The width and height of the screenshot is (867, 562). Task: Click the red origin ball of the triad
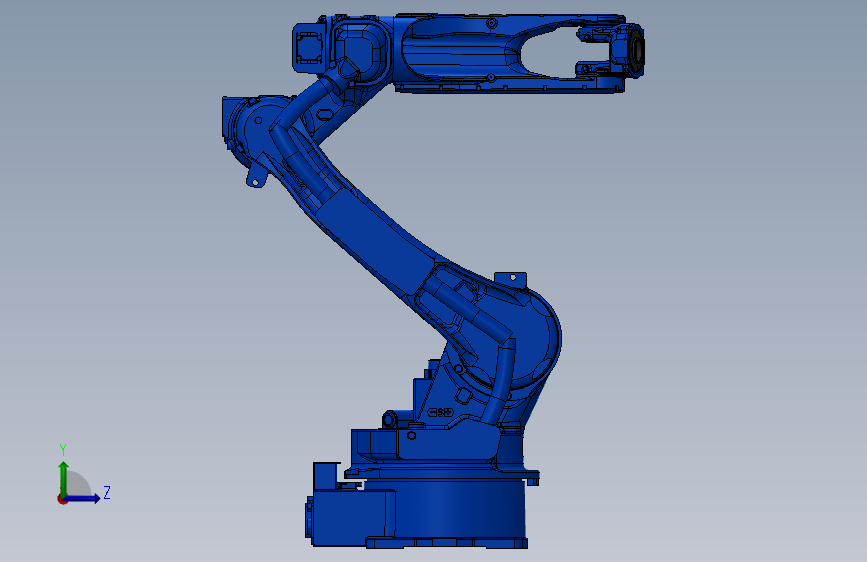pyautogui.click(x=62, y=499)
